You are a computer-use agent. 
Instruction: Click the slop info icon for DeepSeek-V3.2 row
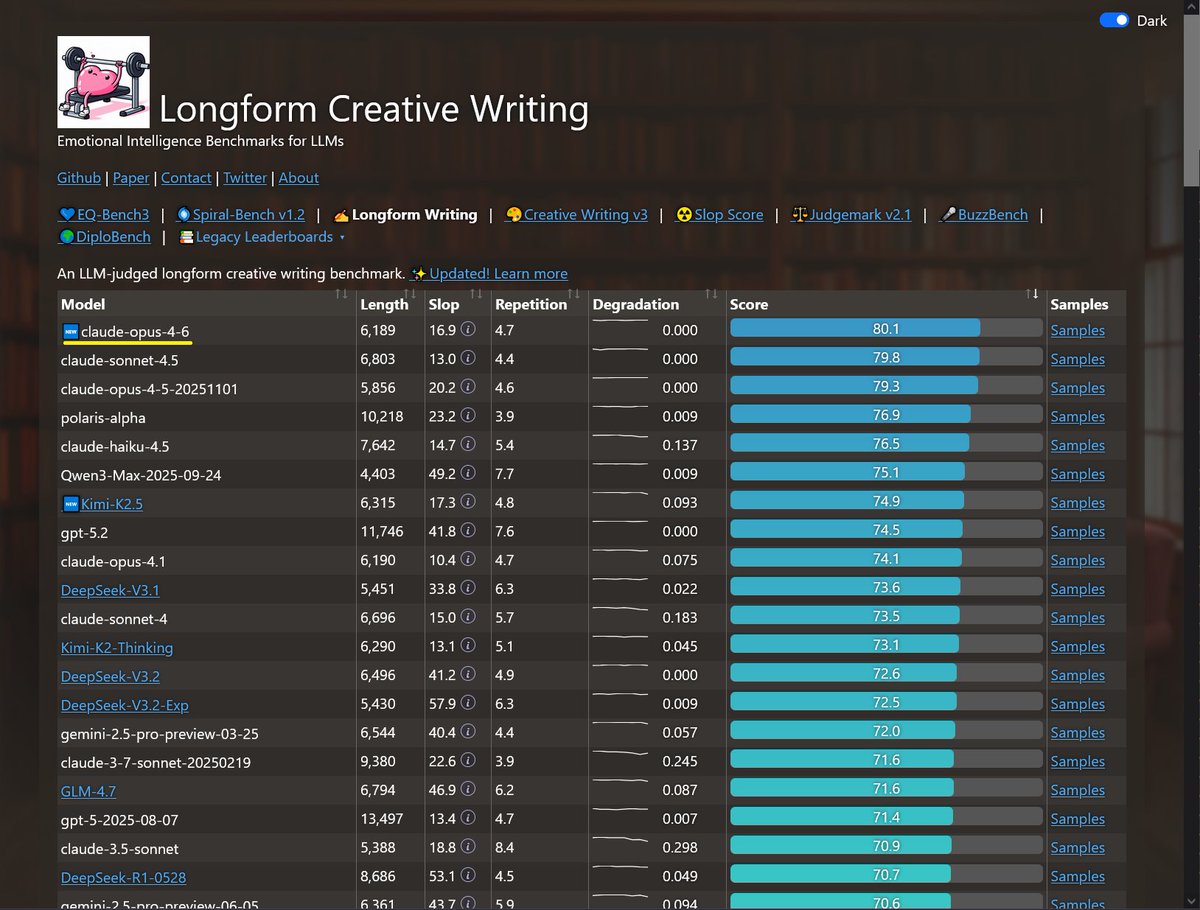point(468,676)
